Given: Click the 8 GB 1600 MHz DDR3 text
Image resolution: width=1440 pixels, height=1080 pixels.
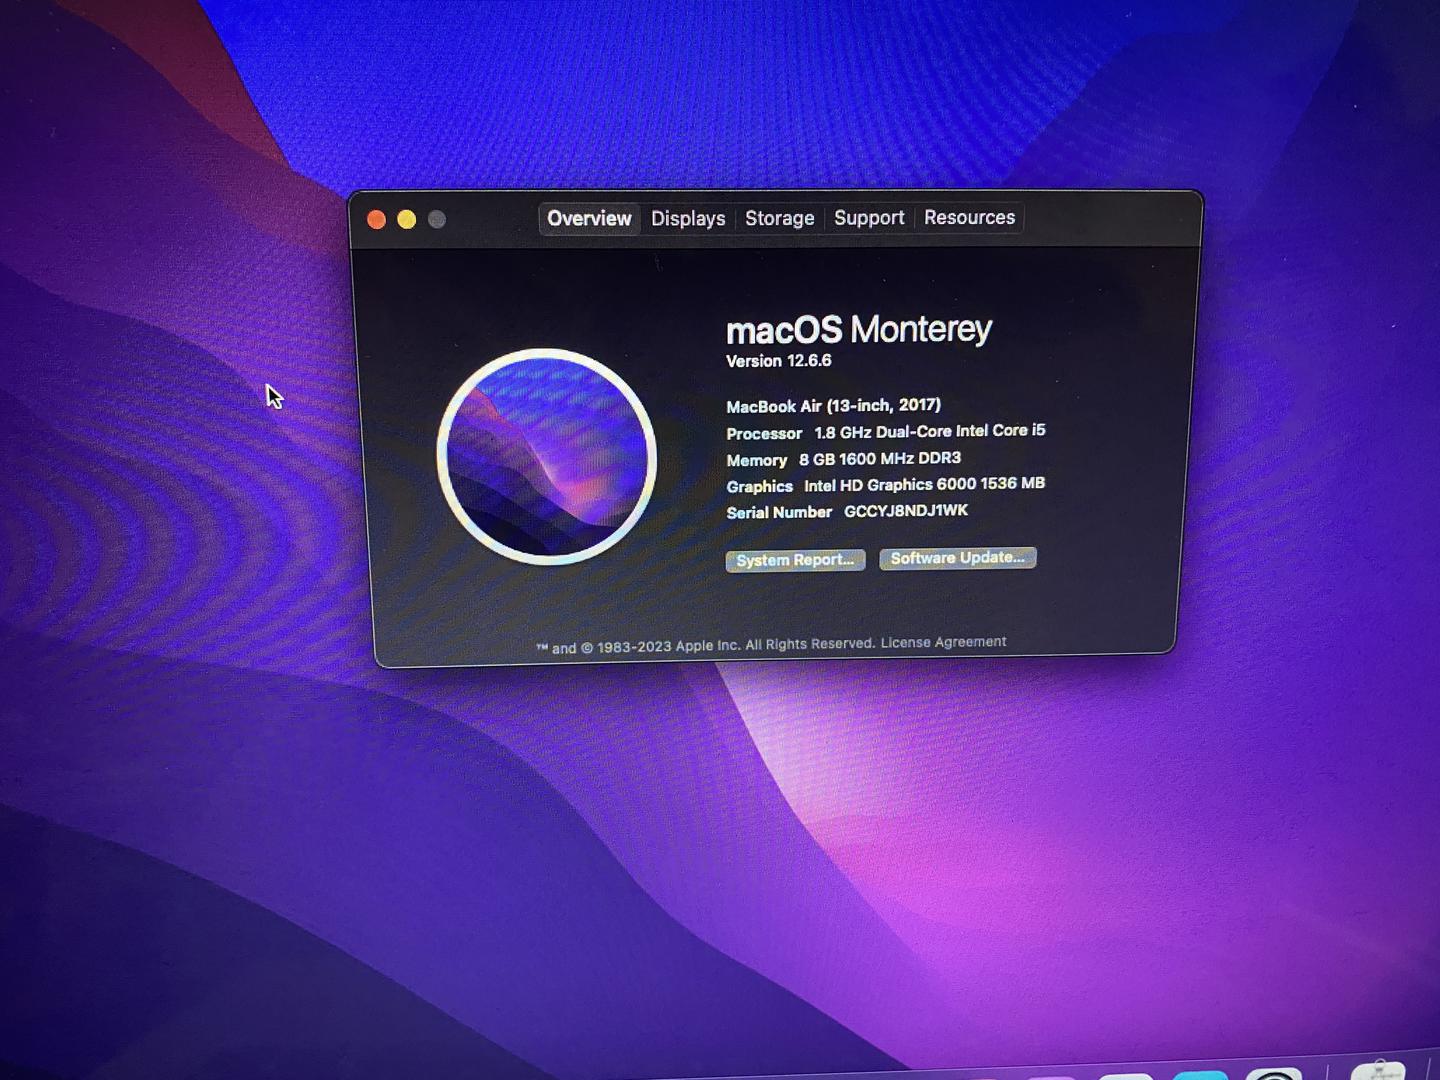Looking at the screenshot, I should click(880, 458).
